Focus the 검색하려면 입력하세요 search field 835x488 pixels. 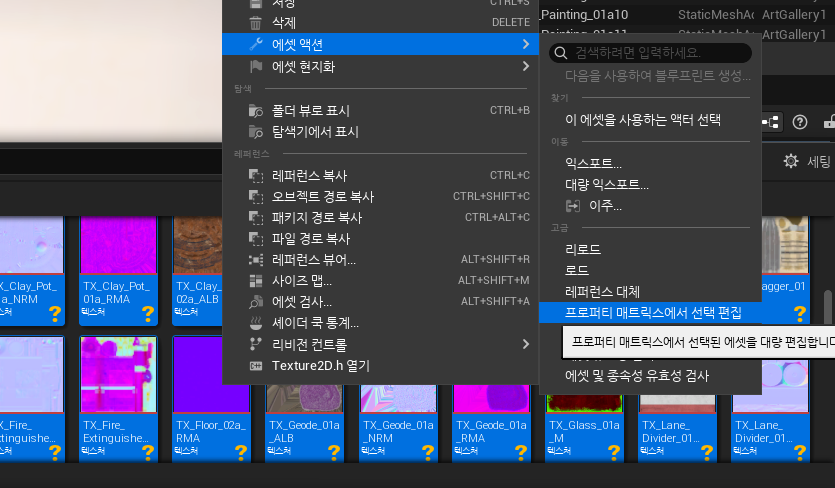pyautogui.click(x=650, y=53)
